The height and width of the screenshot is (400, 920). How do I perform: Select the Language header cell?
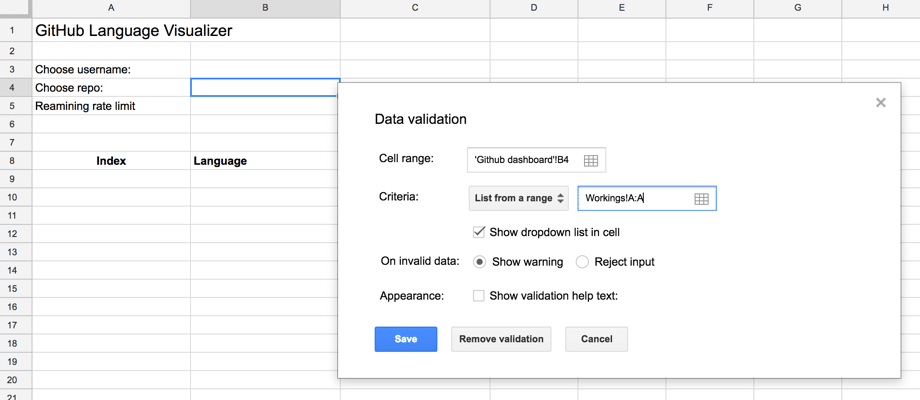tap(265, 161)
